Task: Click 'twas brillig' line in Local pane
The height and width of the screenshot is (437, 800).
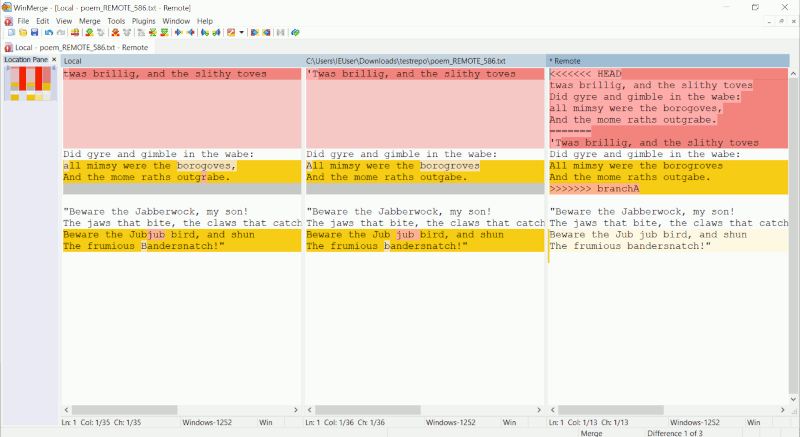Action: 165,74
